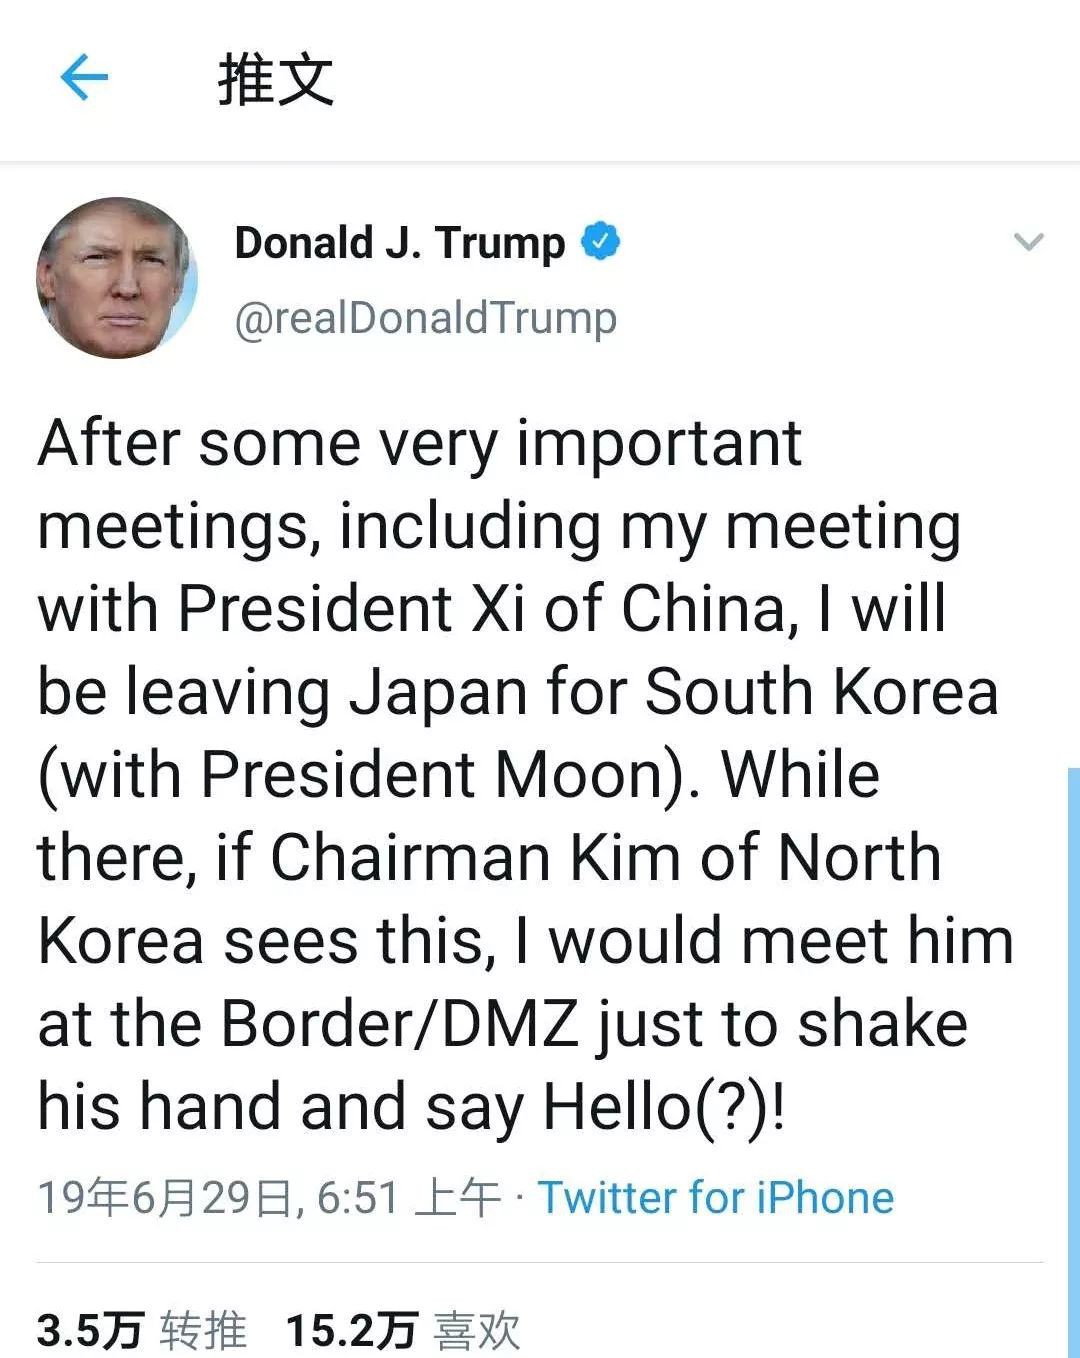Click the tweet date 19年6月29日
The height and width of the screenshot is (1358, 1080).
point(165,1197)
